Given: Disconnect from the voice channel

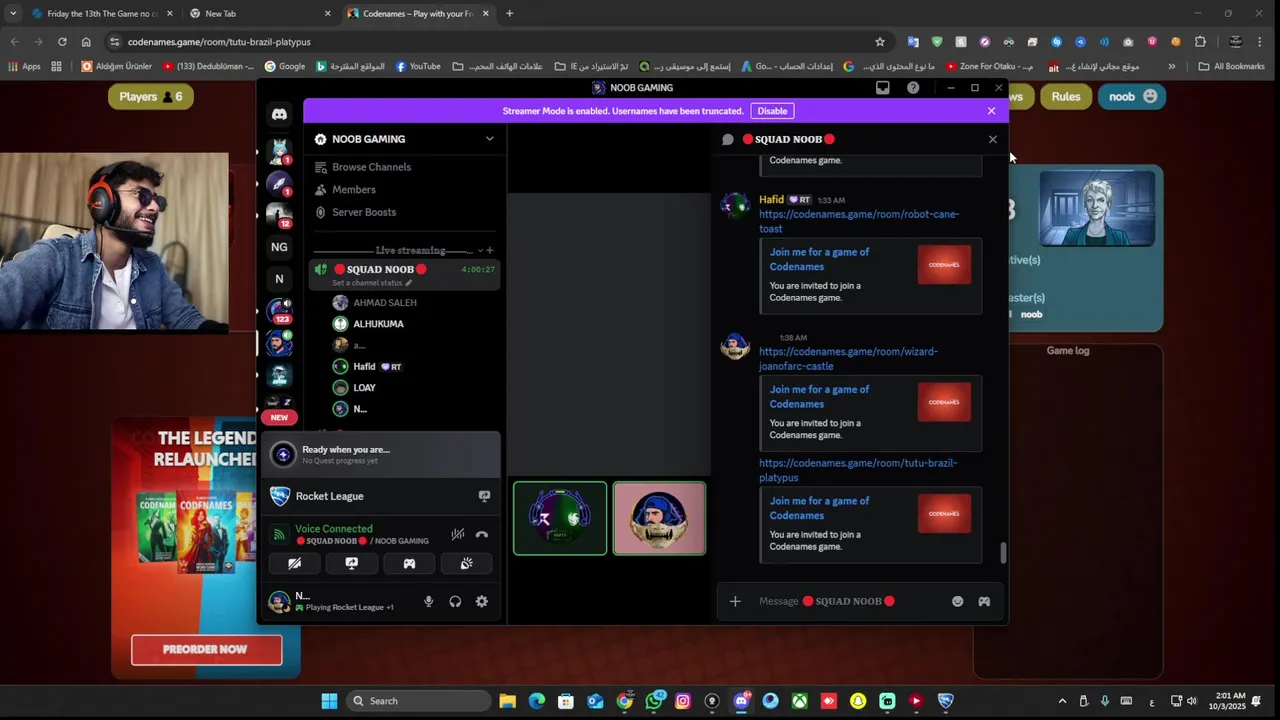Looking at the screenshot, I should [482, 535].
